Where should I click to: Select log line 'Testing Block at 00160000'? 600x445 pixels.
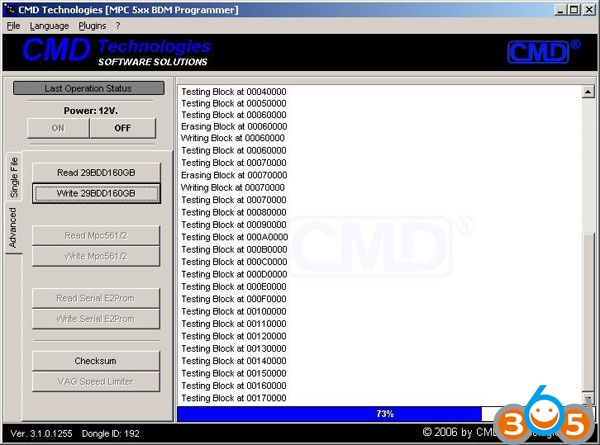[x=233, y=385]
